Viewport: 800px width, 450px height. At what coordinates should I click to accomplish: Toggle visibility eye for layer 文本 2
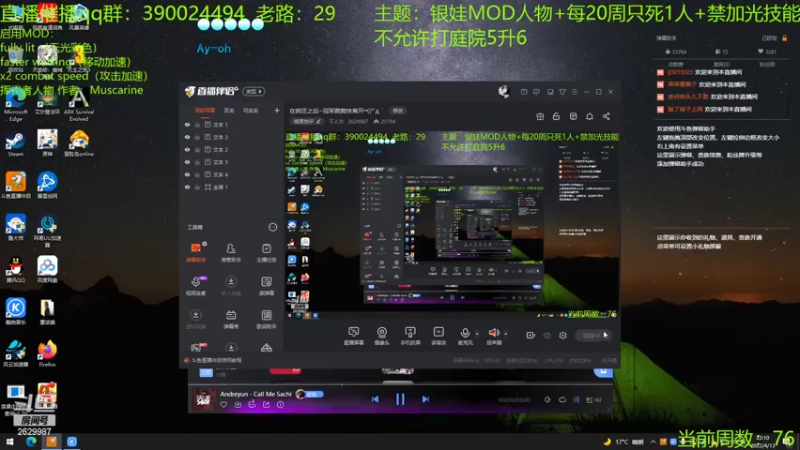pos(187,149)
